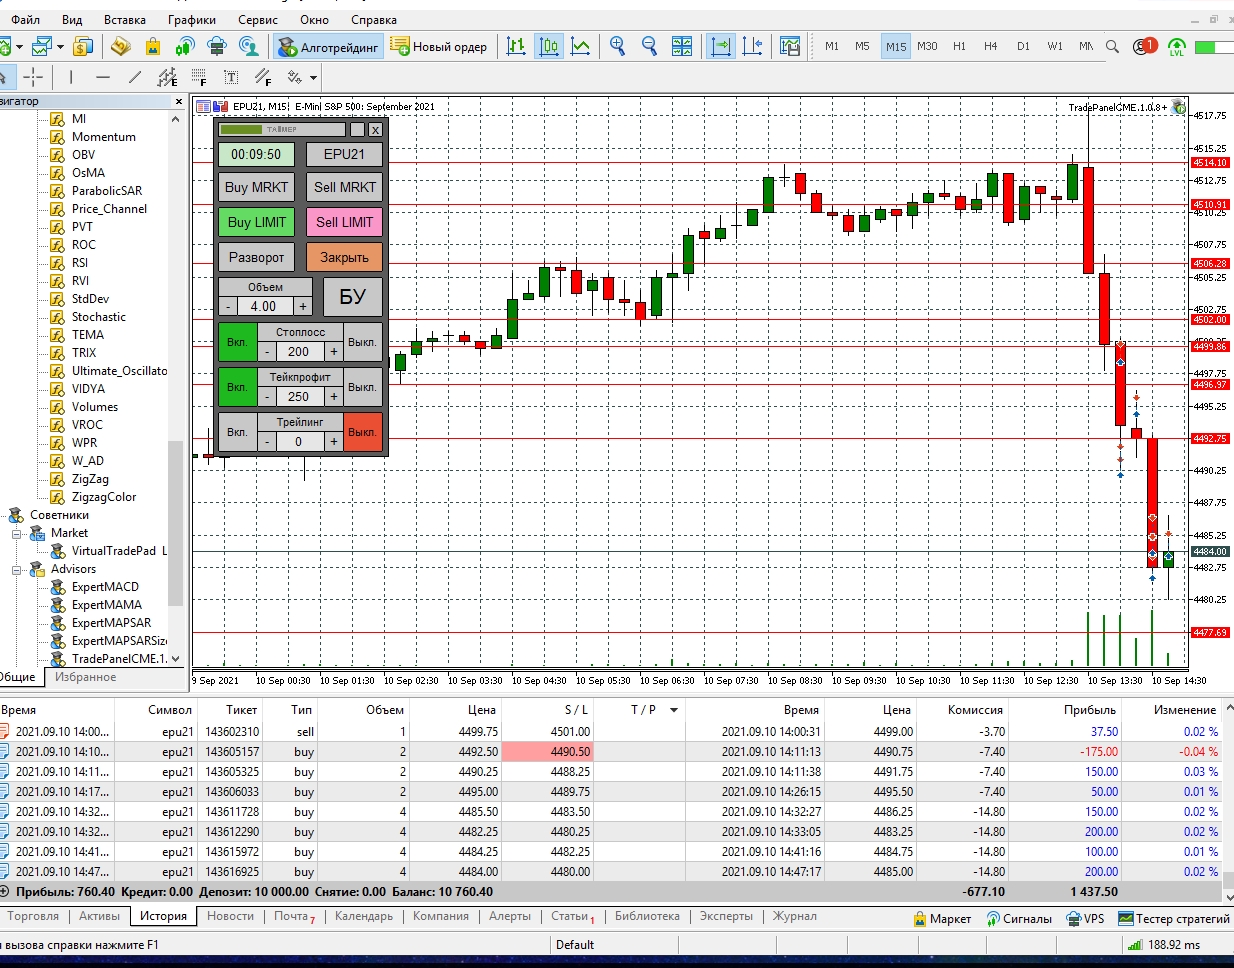Tile chart windows using the grid icon

coord(682,46)
